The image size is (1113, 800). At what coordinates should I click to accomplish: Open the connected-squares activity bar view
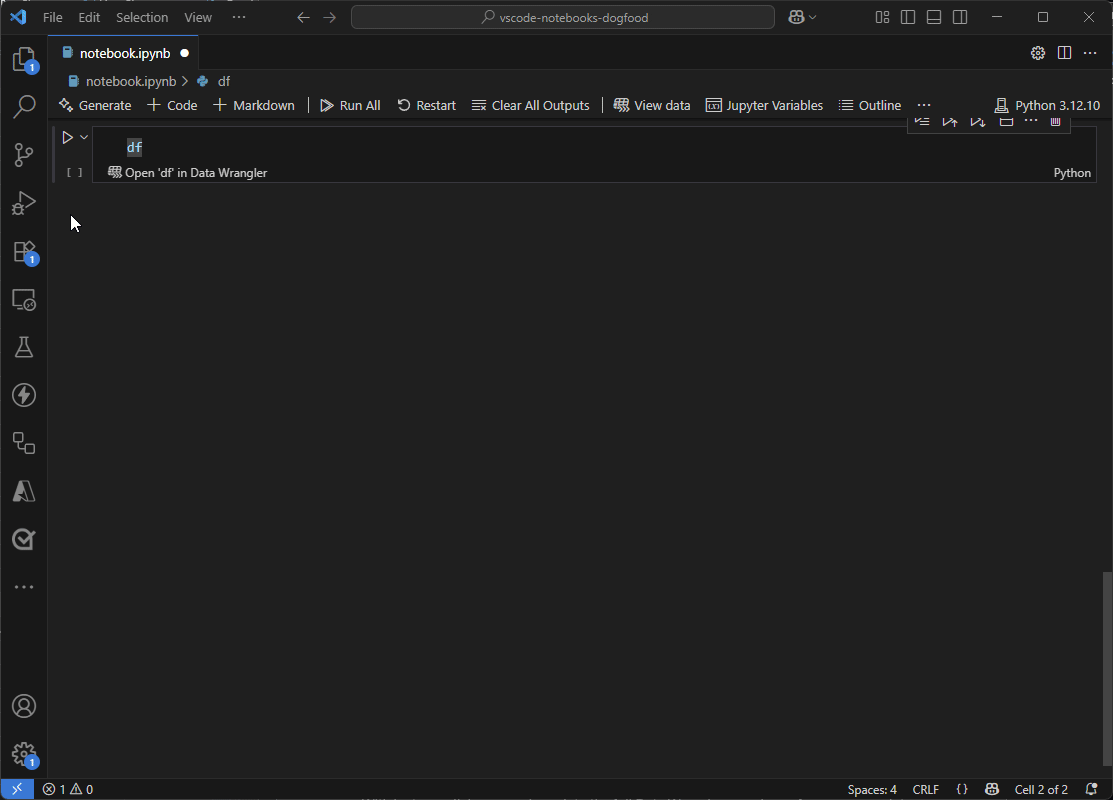(24, 443)
